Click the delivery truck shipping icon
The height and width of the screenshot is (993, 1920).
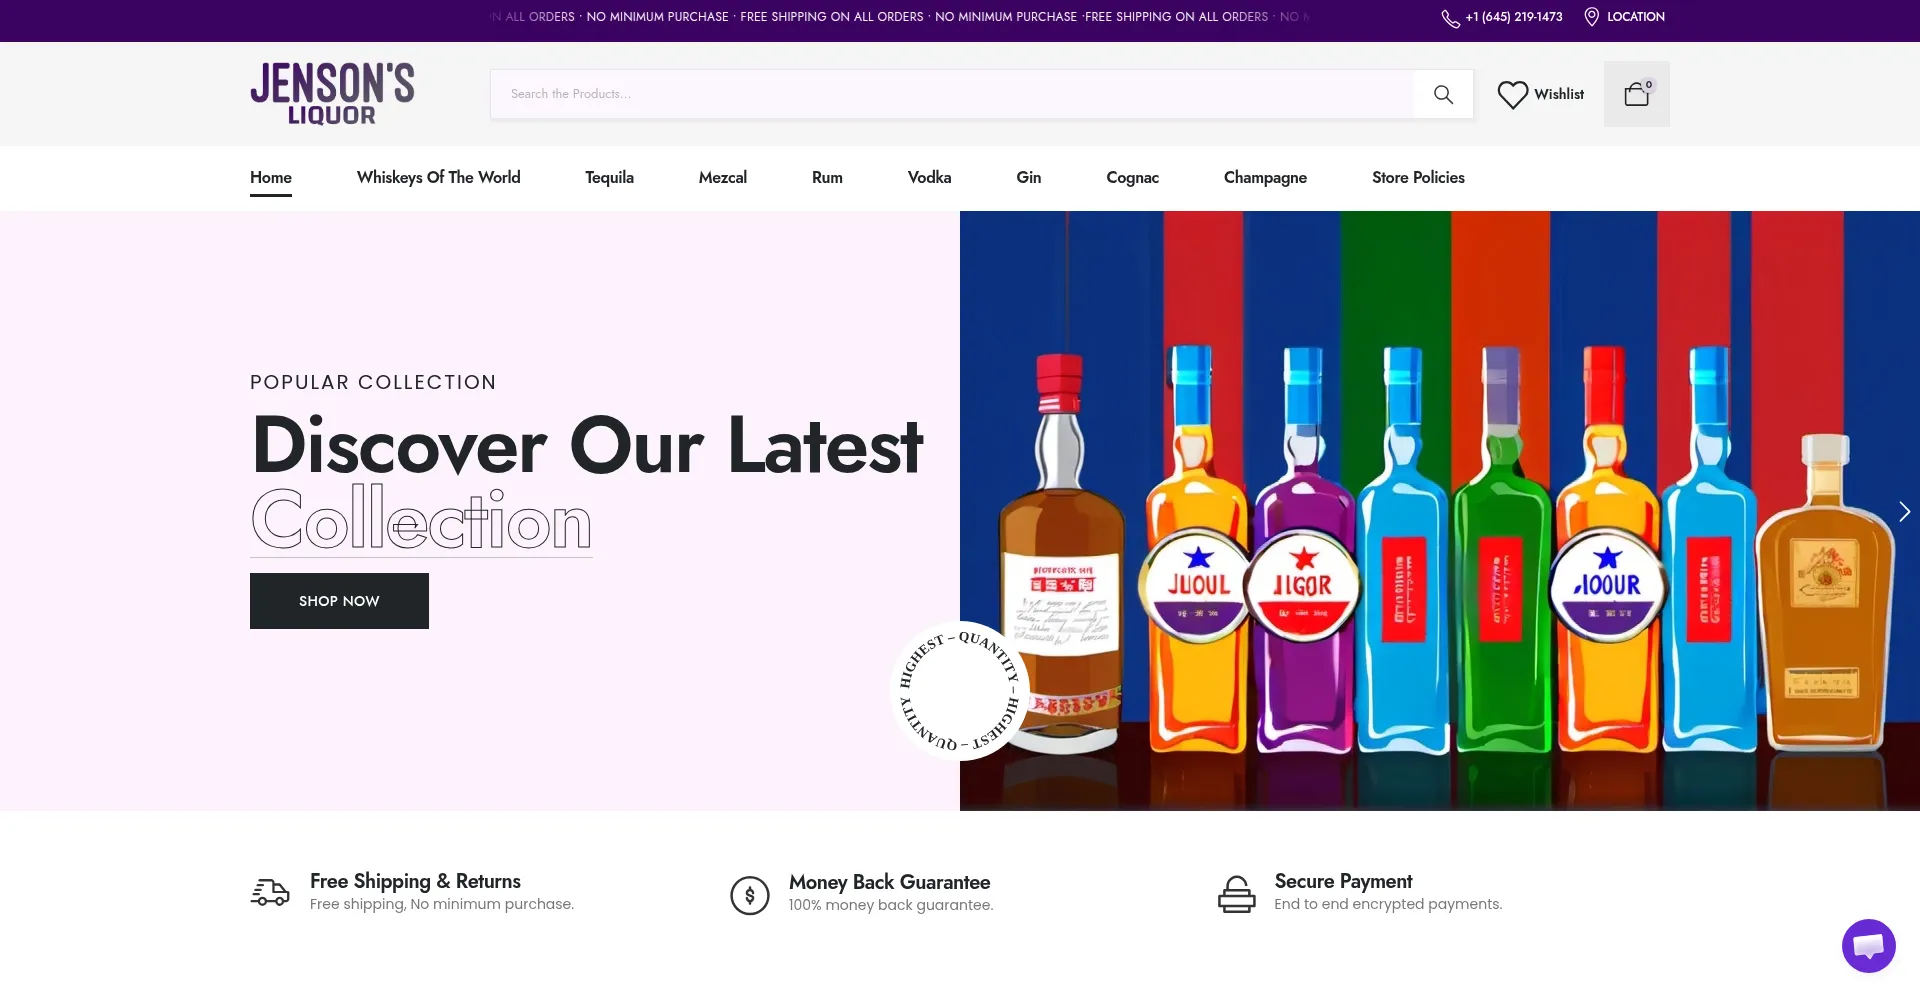point(270,892)
